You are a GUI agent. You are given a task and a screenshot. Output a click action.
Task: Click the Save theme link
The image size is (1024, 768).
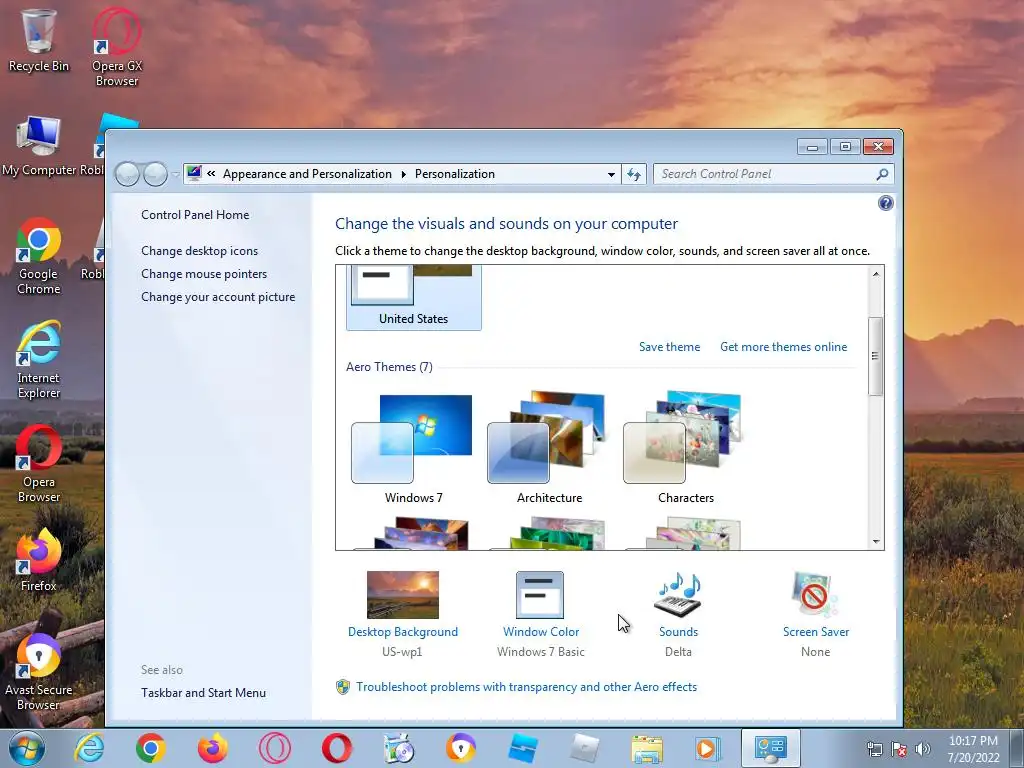coord(669,347)
